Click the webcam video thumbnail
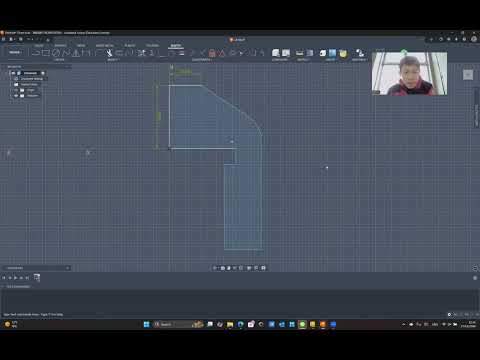 [x=409, y=74]
